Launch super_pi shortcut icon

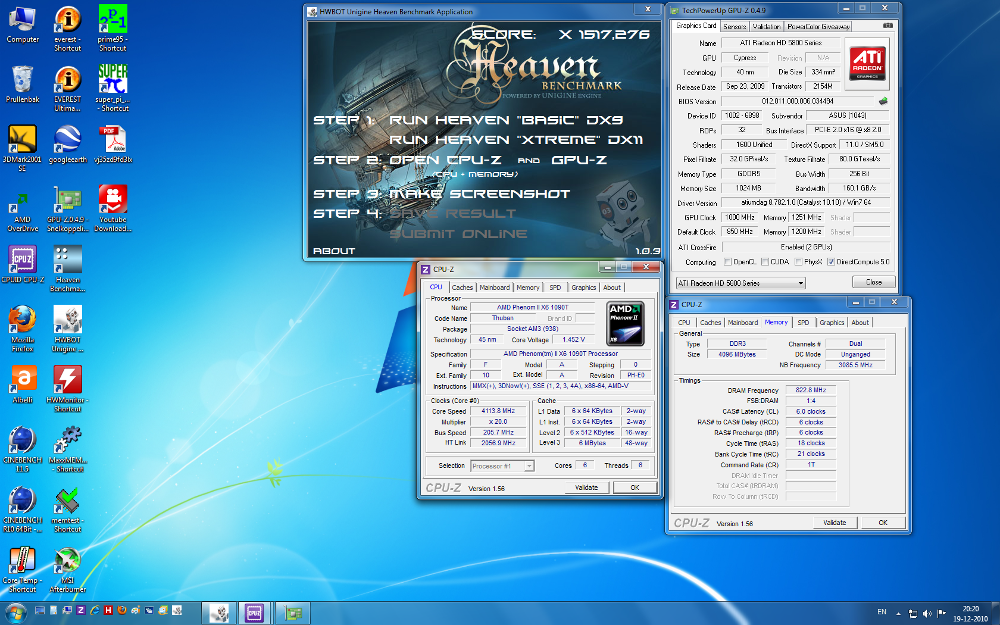[x=112, y=89]
